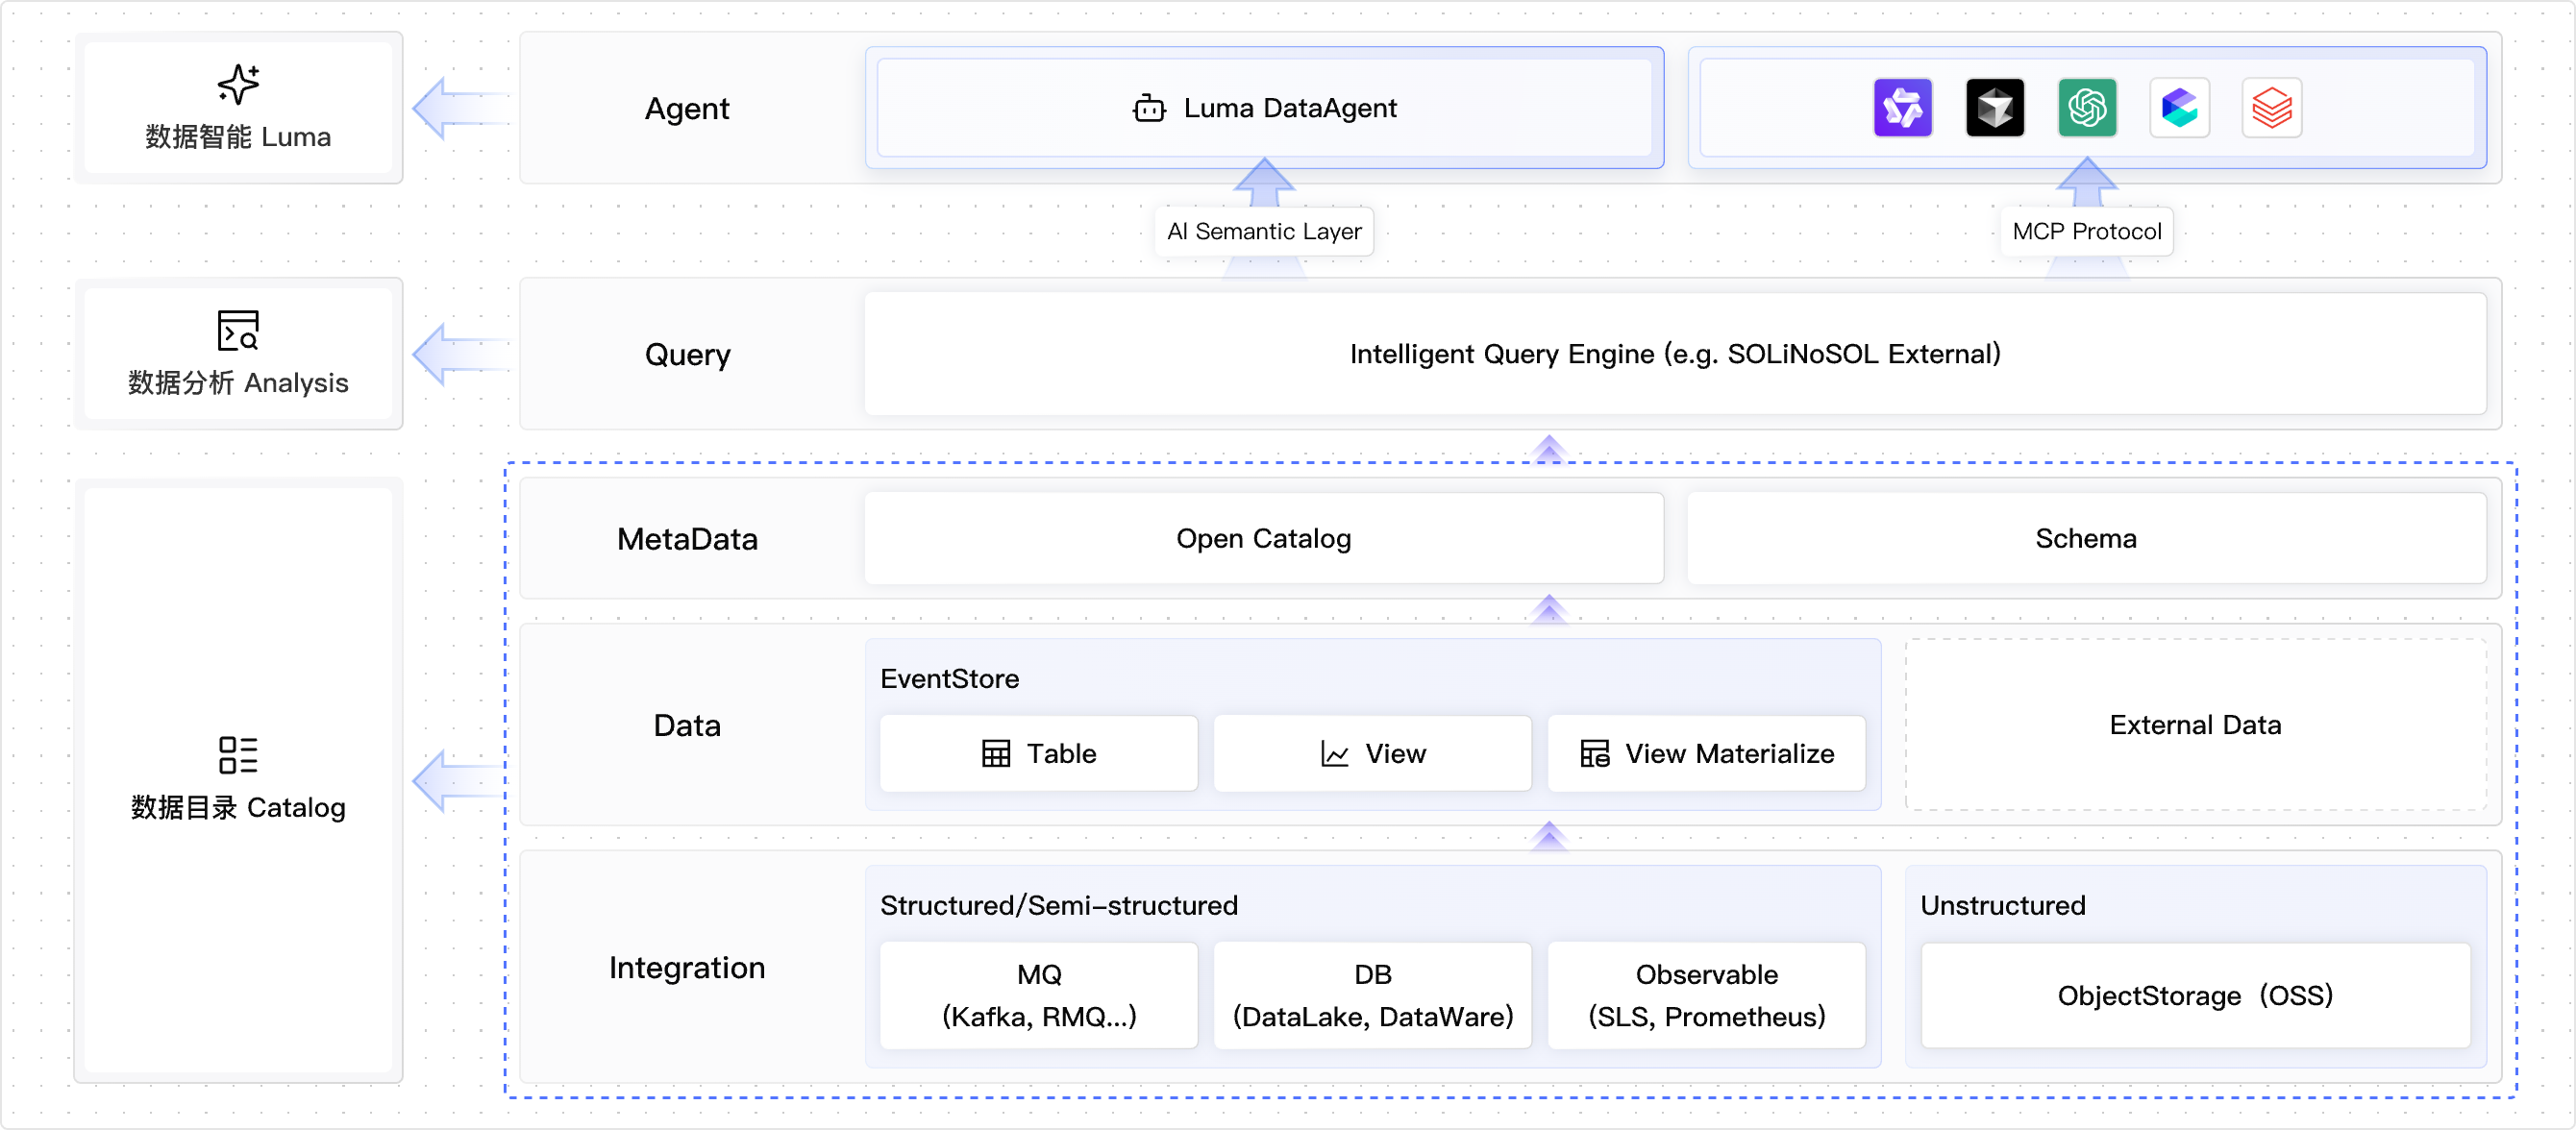The height and width of the screenshot is (1130, 2576).
Task: Click the Intelligent Query Engine box
Action: [1675, 354]
